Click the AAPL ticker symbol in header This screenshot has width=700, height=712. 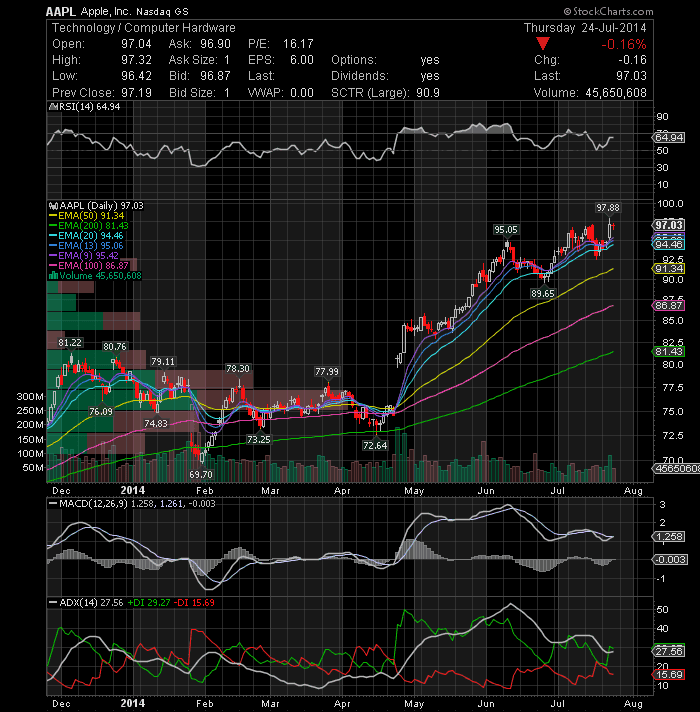point(61,11)
